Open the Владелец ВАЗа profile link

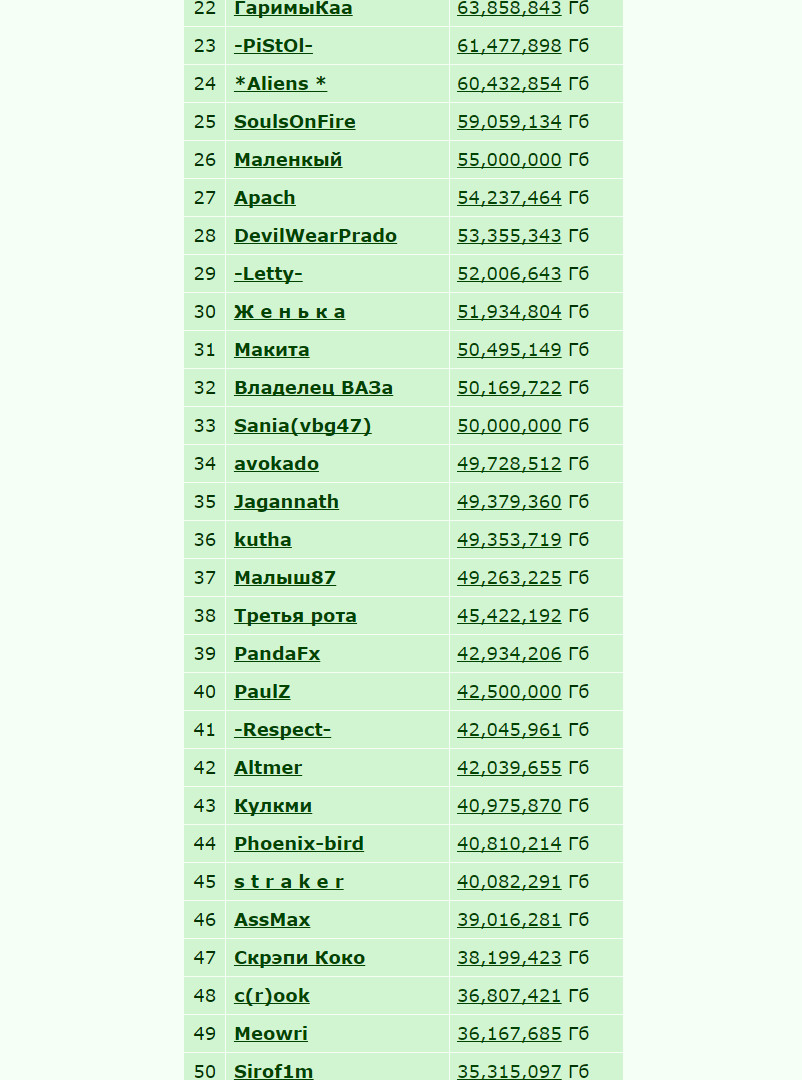pyautogui.click(x=313, y=388)
